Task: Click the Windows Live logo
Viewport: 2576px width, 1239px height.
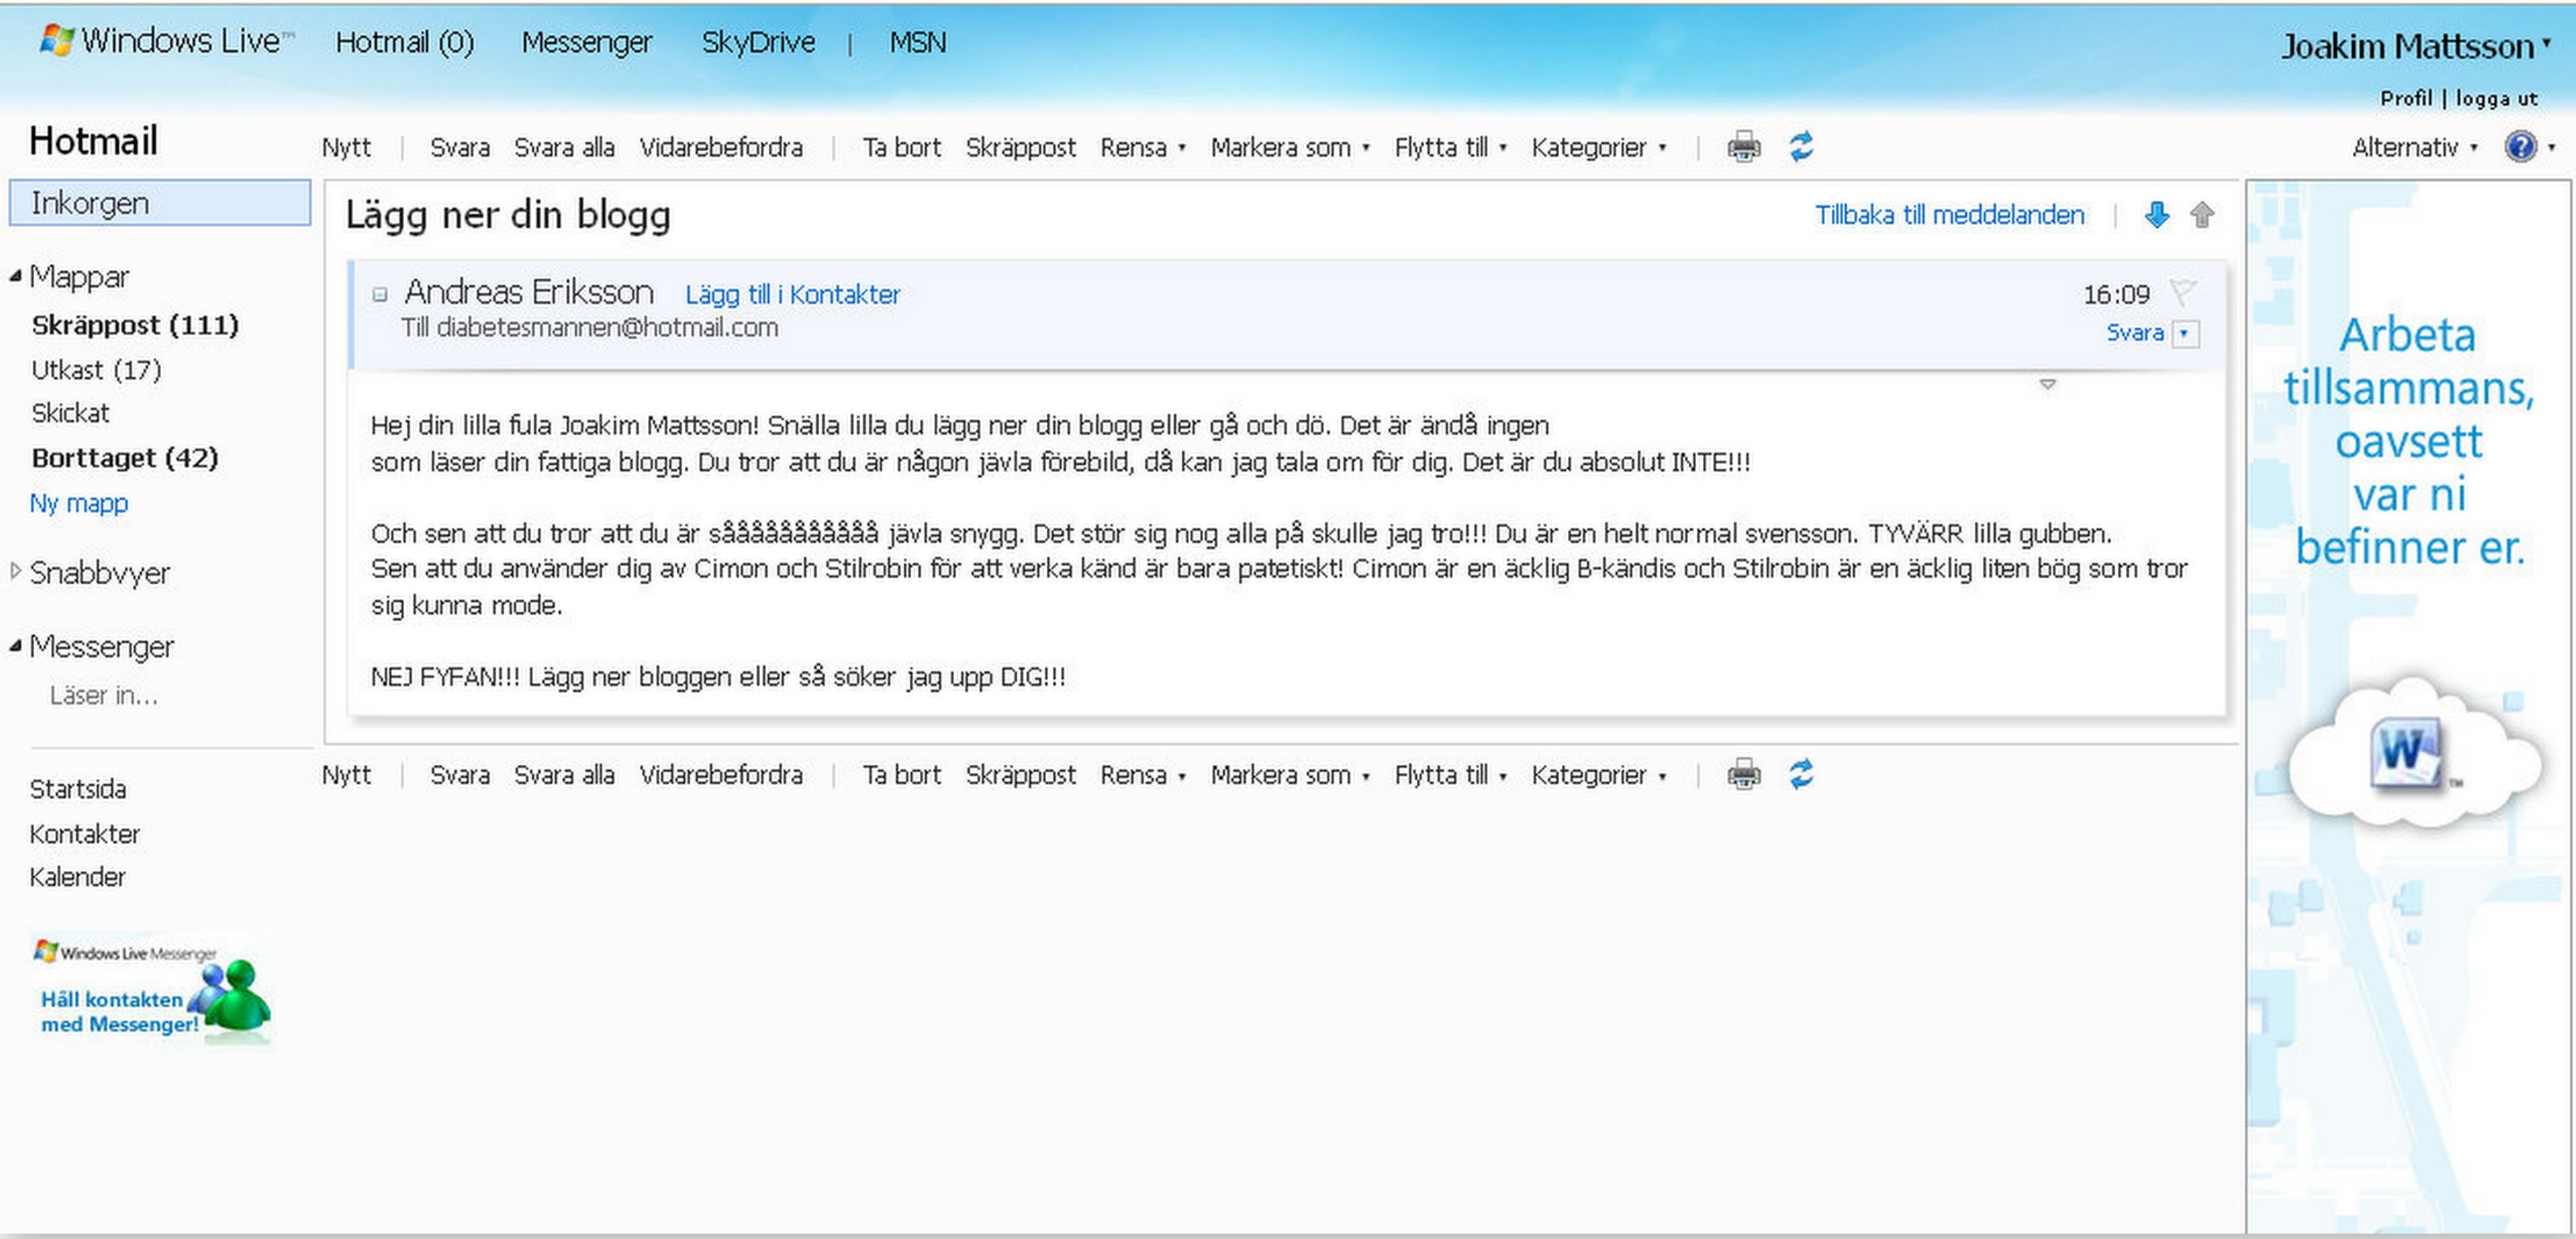Action: pyautogui.click(x=166, y=41)
